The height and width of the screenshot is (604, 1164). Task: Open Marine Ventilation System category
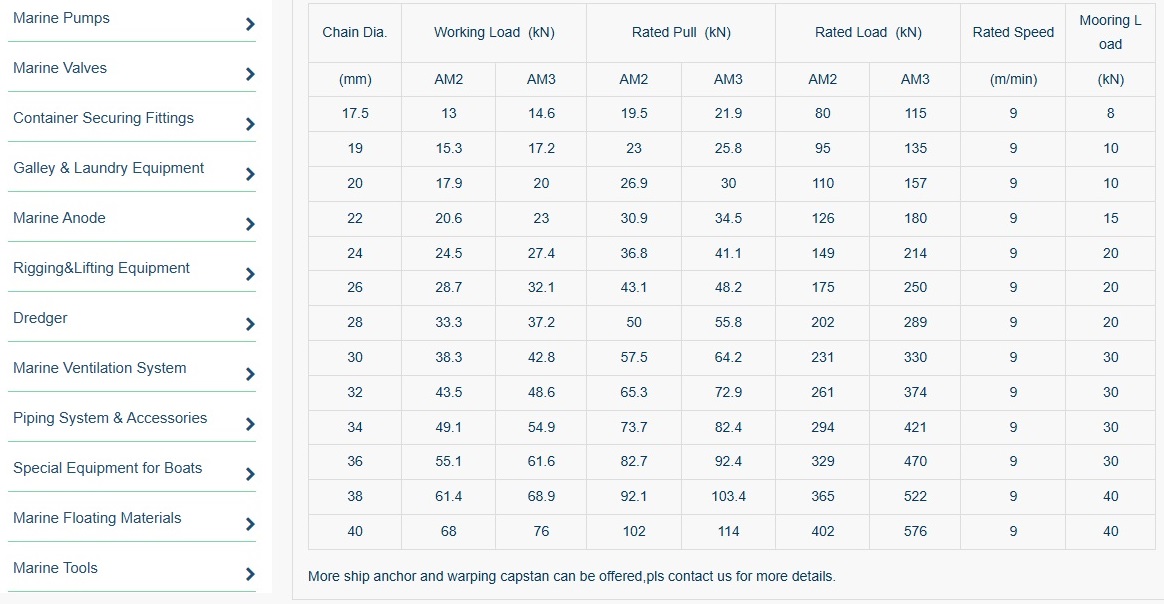point(100,368)
